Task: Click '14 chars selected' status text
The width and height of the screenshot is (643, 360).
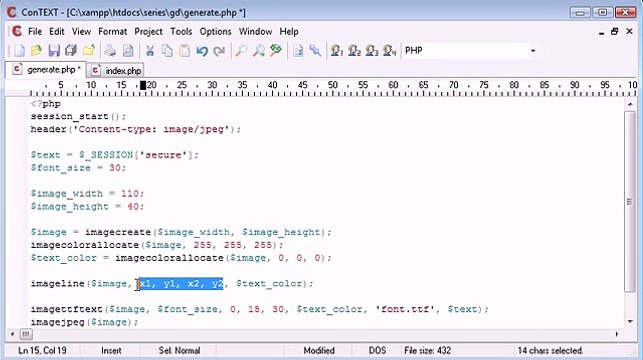Action: [x=550, y=351]
